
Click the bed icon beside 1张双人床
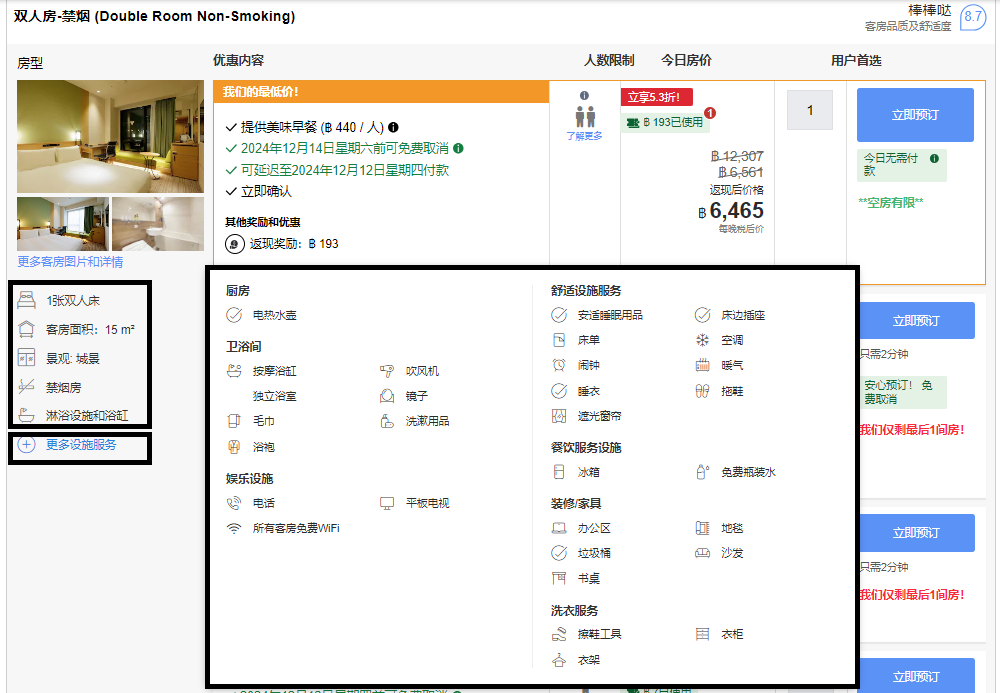26,300
